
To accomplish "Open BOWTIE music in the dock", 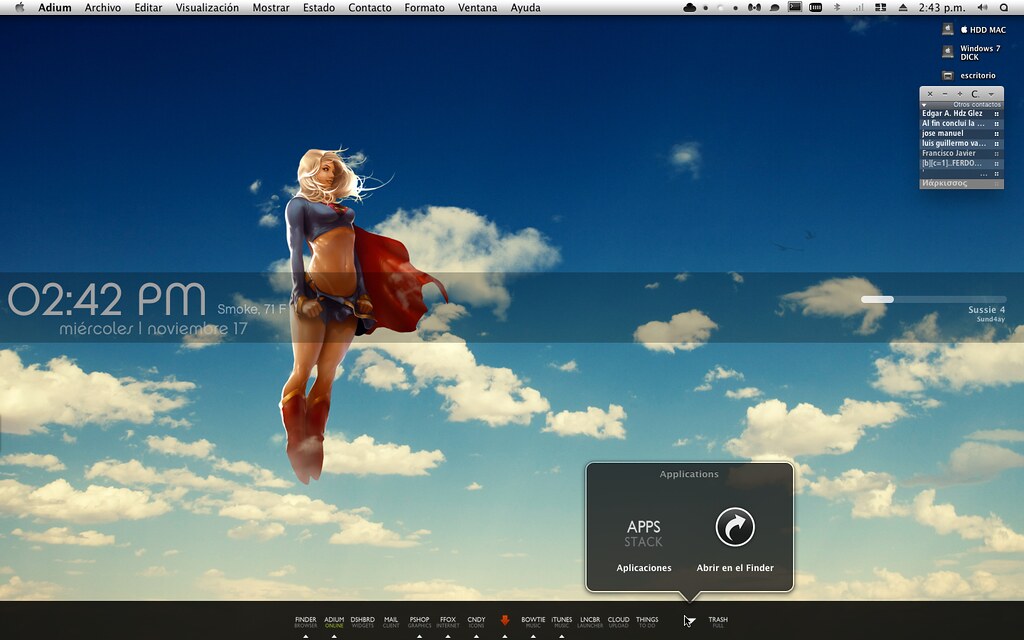I will click(533, 622).
